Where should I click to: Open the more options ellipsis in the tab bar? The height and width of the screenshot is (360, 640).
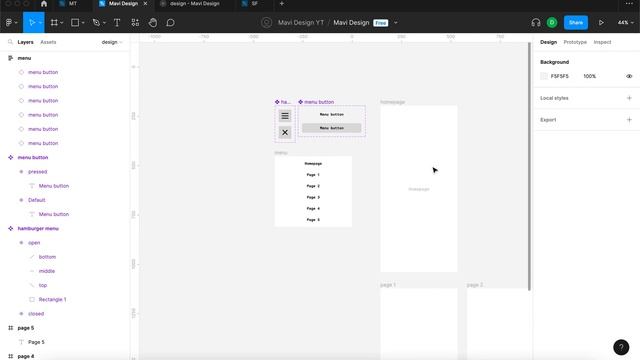click(629, 4)
